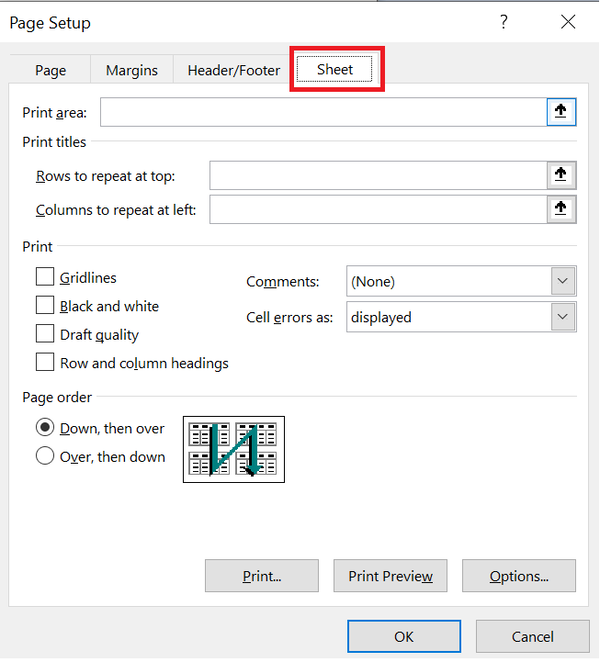Click the Print titles section heading
Image resolution: width=600 pixels, height=662 pixels.
(x=54, y=142)
